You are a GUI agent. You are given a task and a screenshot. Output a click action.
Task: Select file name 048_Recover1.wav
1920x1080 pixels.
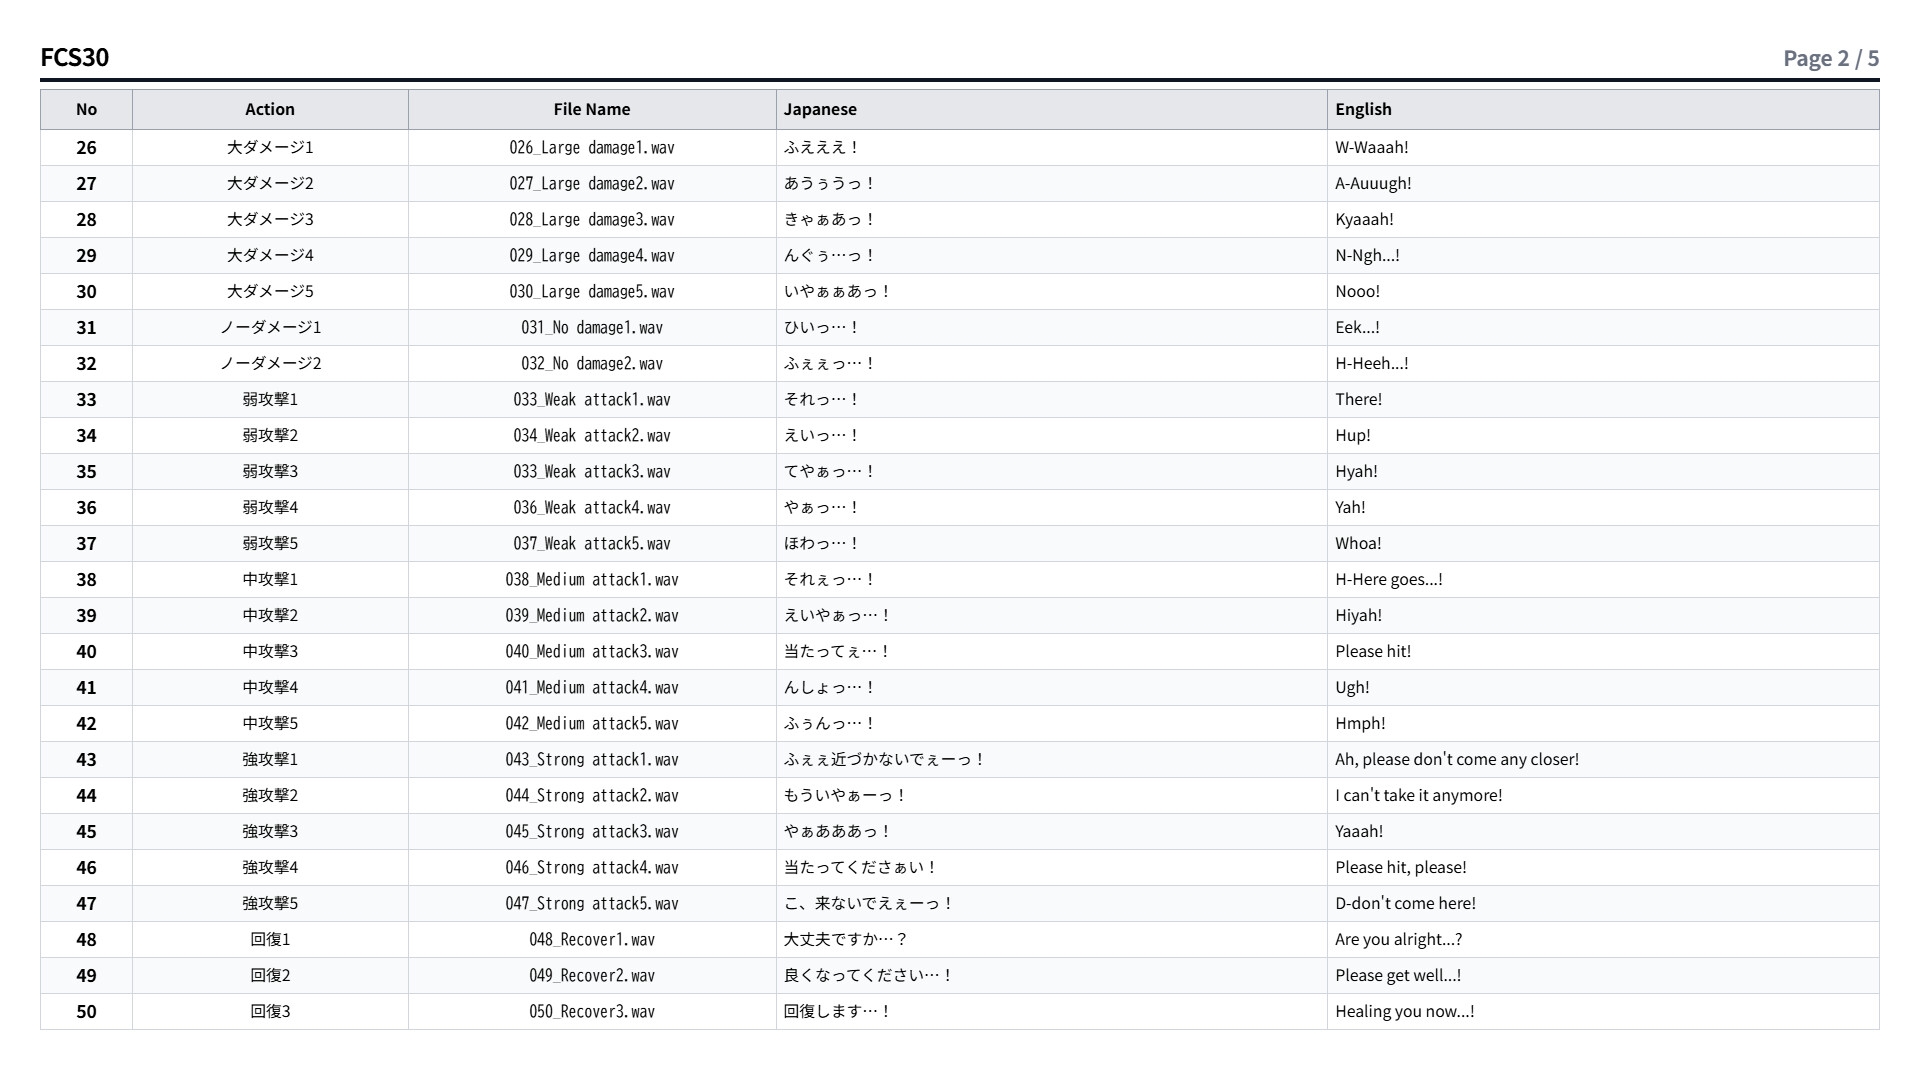coord(592,939)
